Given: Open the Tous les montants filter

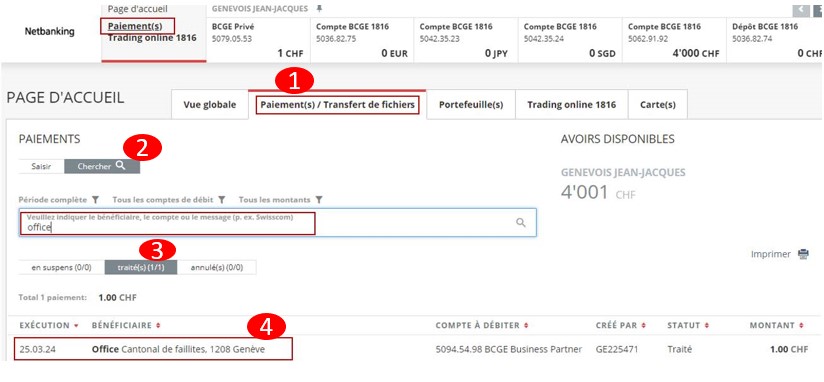Looking at the screenshot, I should click(x=281, y=200).
